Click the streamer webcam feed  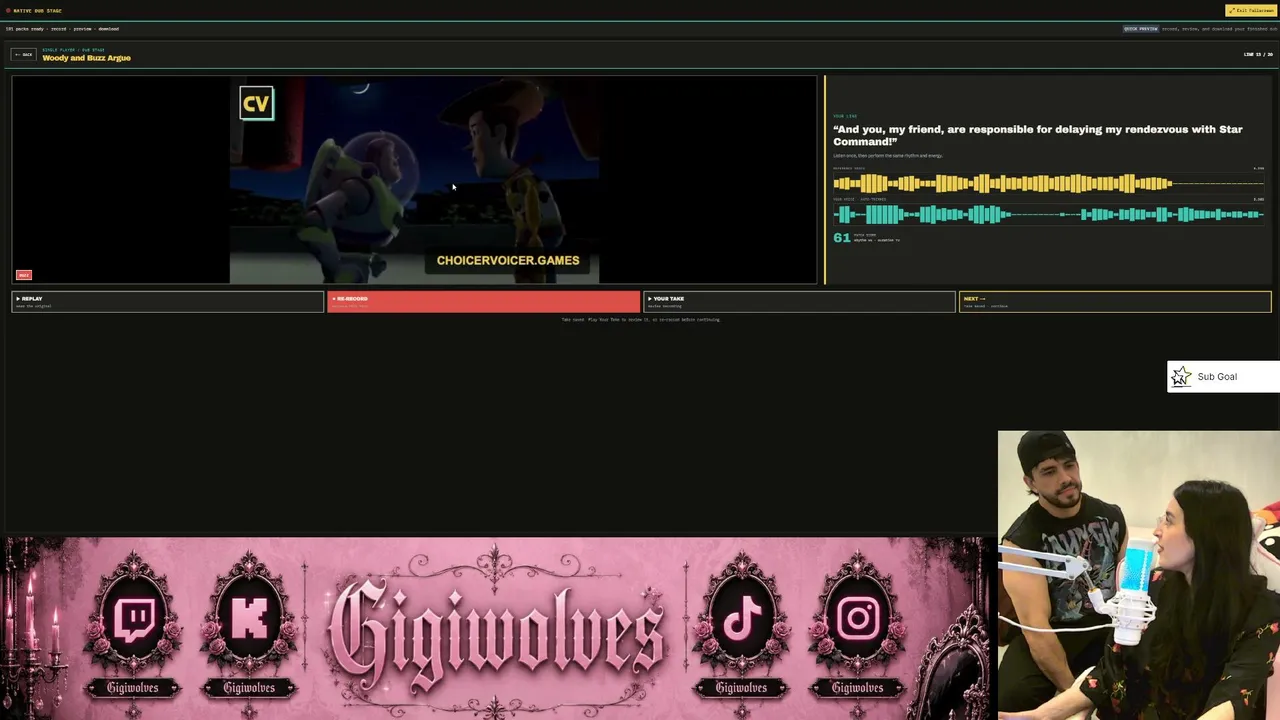pyautogui.click(x=1139, y=575)
